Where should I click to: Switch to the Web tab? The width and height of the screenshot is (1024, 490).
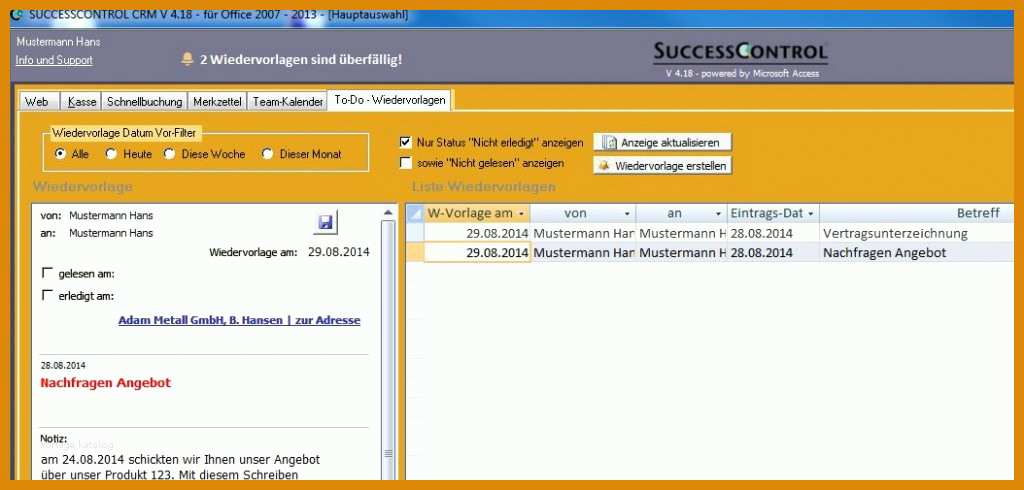click(x=37, y=102)
